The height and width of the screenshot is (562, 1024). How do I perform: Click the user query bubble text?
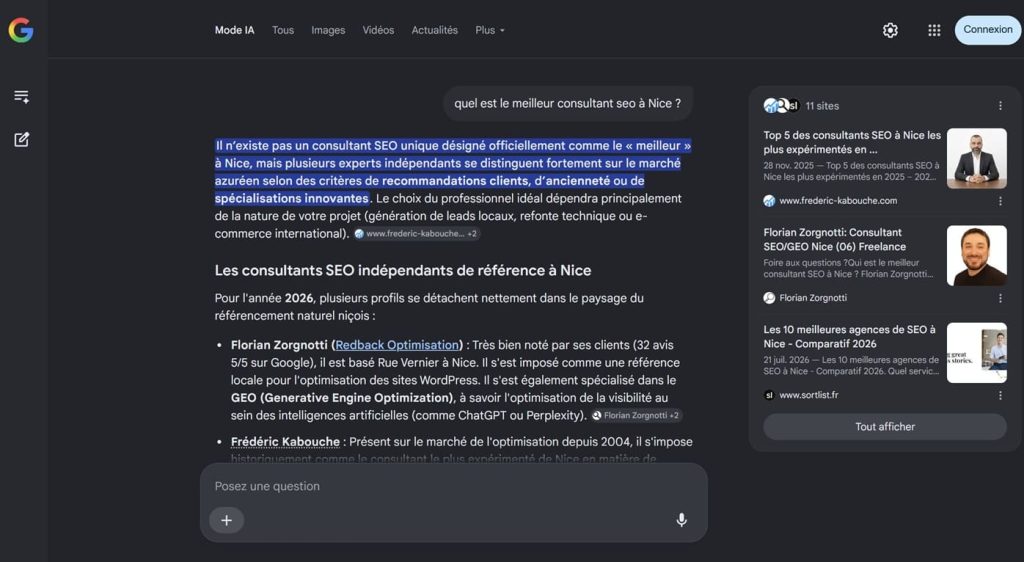[568, 103]
